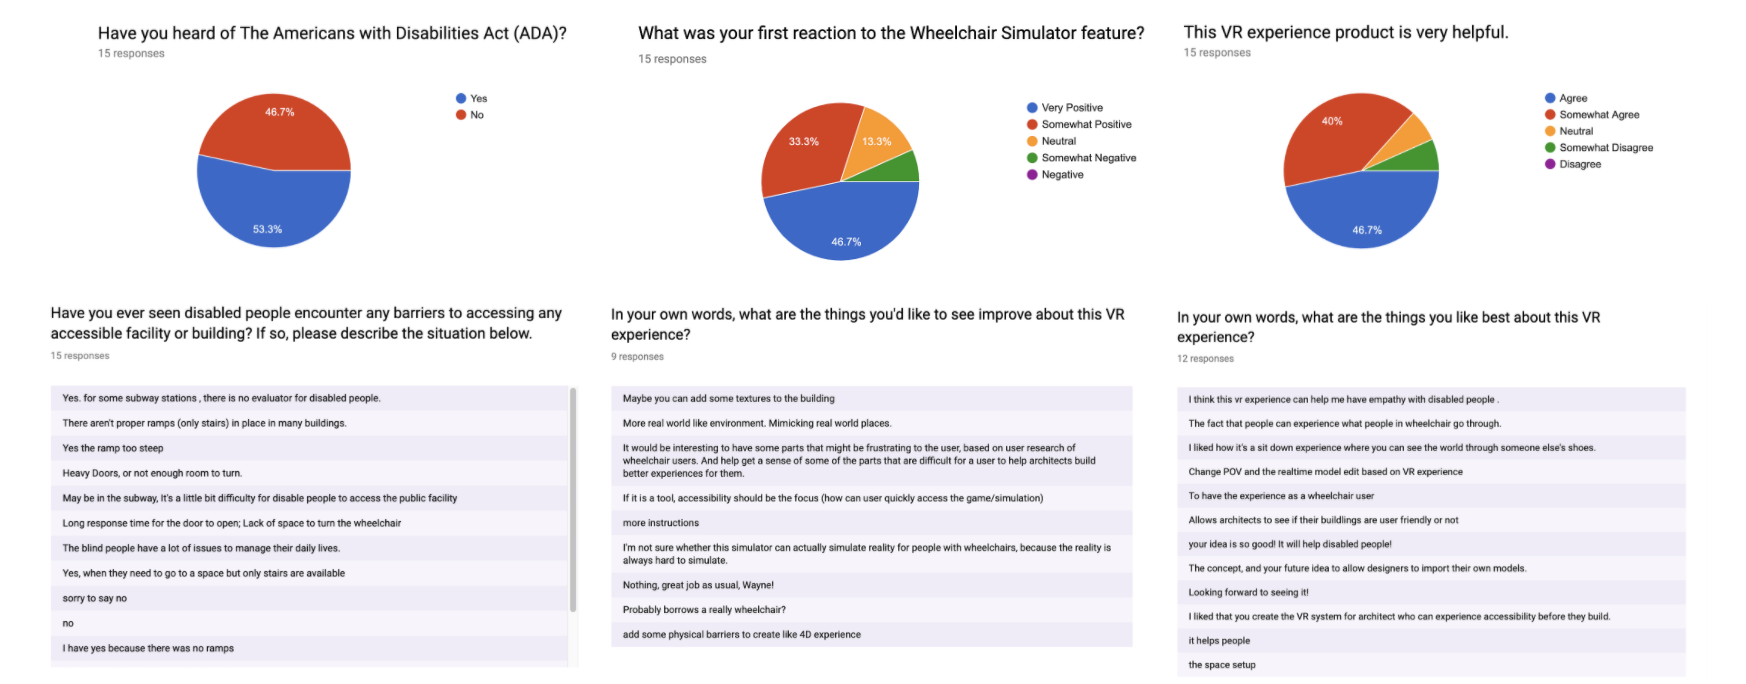Click the 'Nothing, great job as usual' response
This screenshot has width=1746, height=684.
coord(698,585)
